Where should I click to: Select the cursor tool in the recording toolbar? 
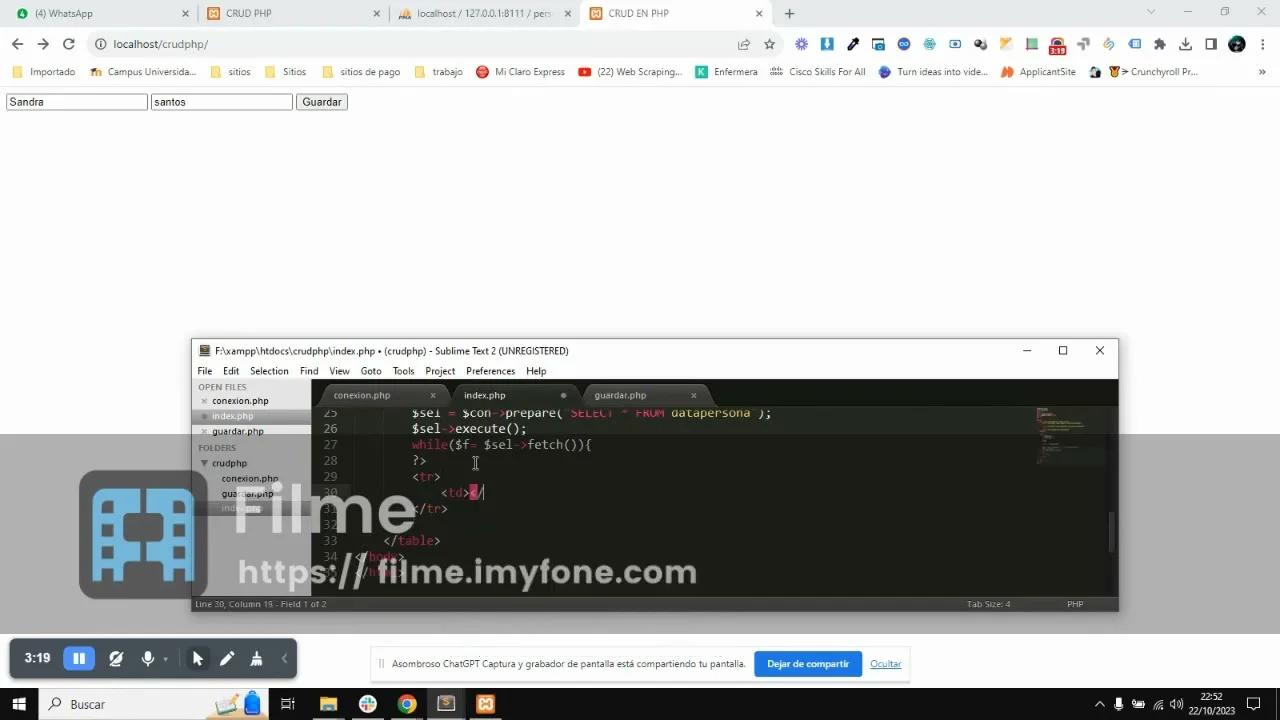tap(198, 658)
